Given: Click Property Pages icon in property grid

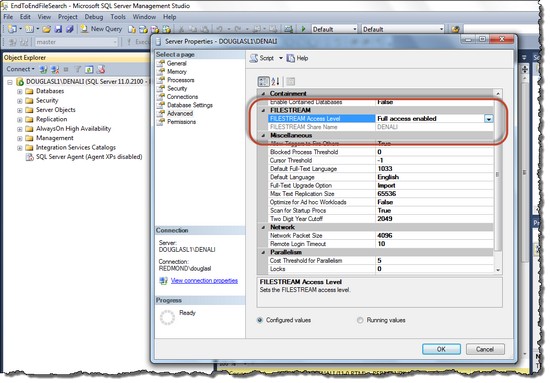Looking at the screenshot, I should tap(290, 81).
